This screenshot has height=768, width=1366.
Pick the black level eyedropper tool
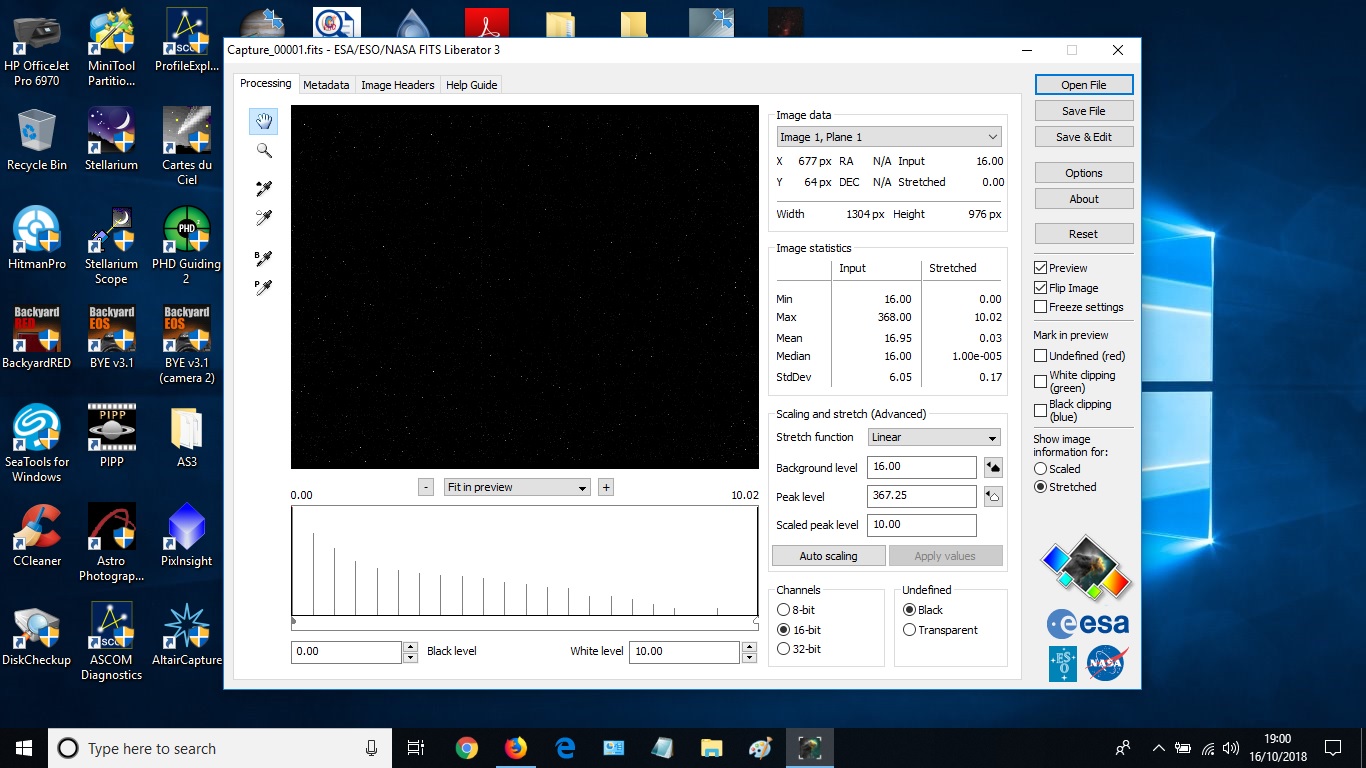pyautogui.click(x=264, y=188)
